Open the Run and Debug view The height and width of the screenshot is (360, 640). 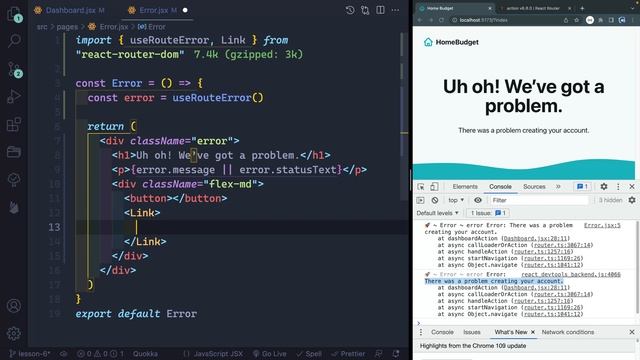(x=14, y=97)
